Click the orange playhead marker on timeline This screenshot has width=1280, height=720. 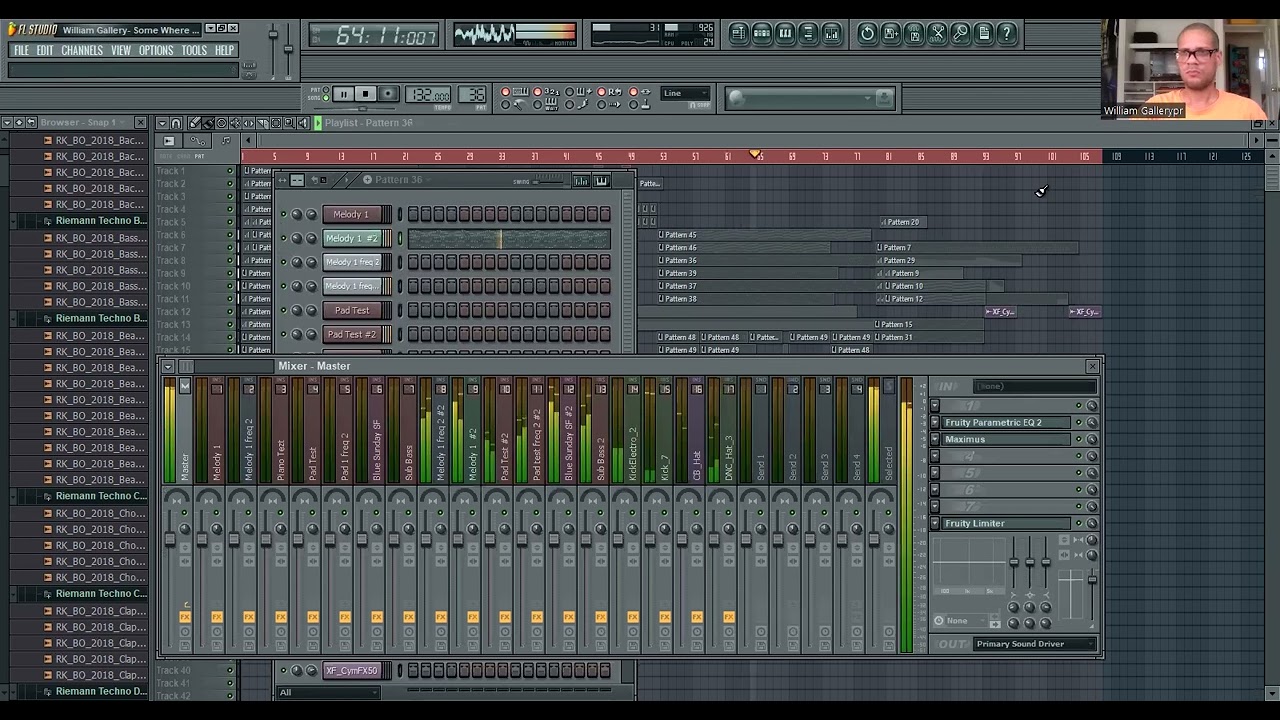[757, 155]
